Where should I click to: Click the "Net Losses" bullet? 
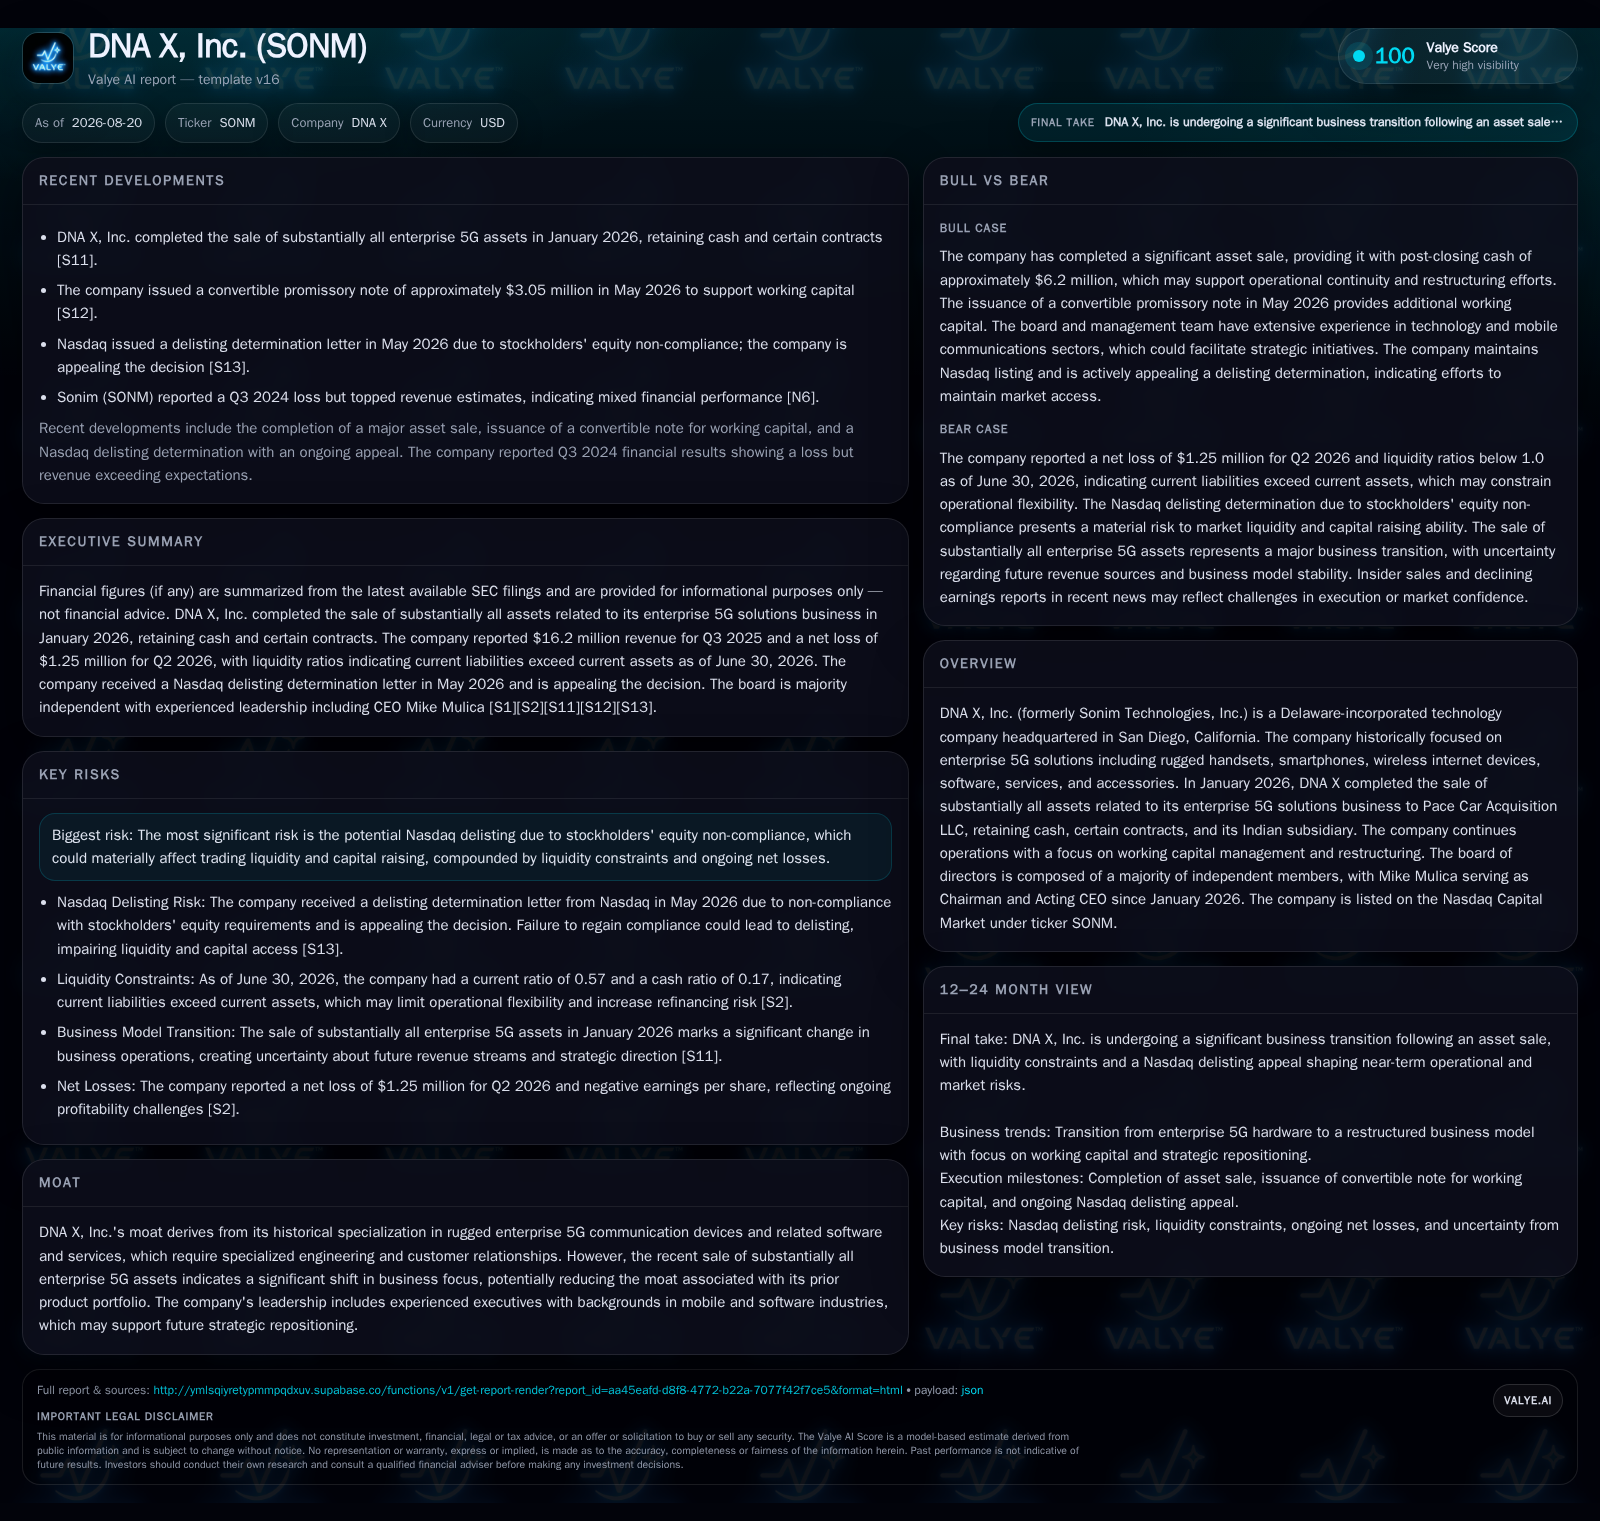(474, 1098)
